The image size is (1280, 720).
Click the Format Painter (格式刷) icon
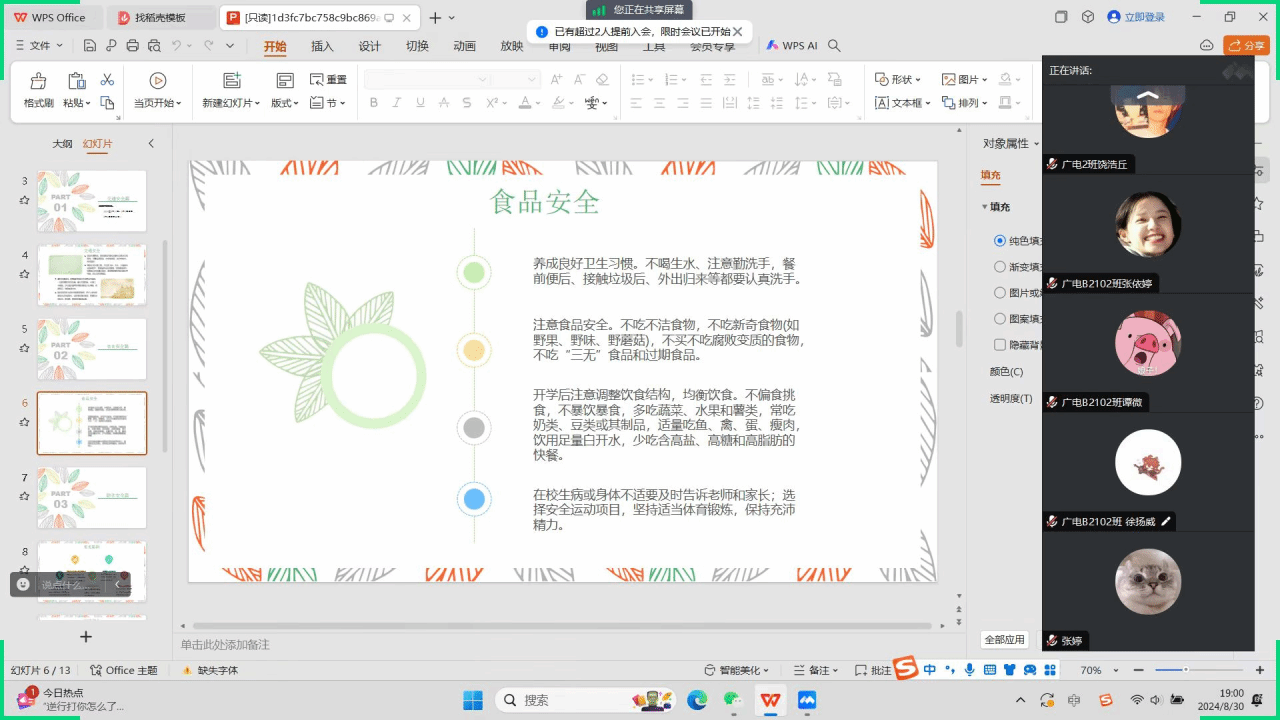click(x=38, y=81)
